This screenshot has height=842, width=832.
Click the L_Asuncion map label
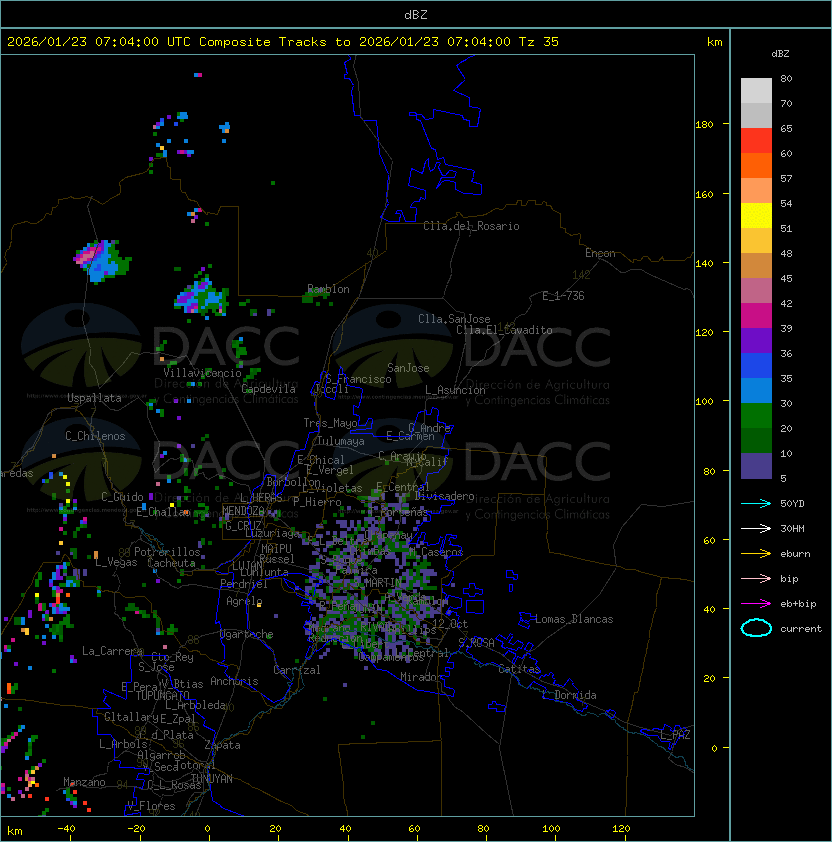[455, 390]
